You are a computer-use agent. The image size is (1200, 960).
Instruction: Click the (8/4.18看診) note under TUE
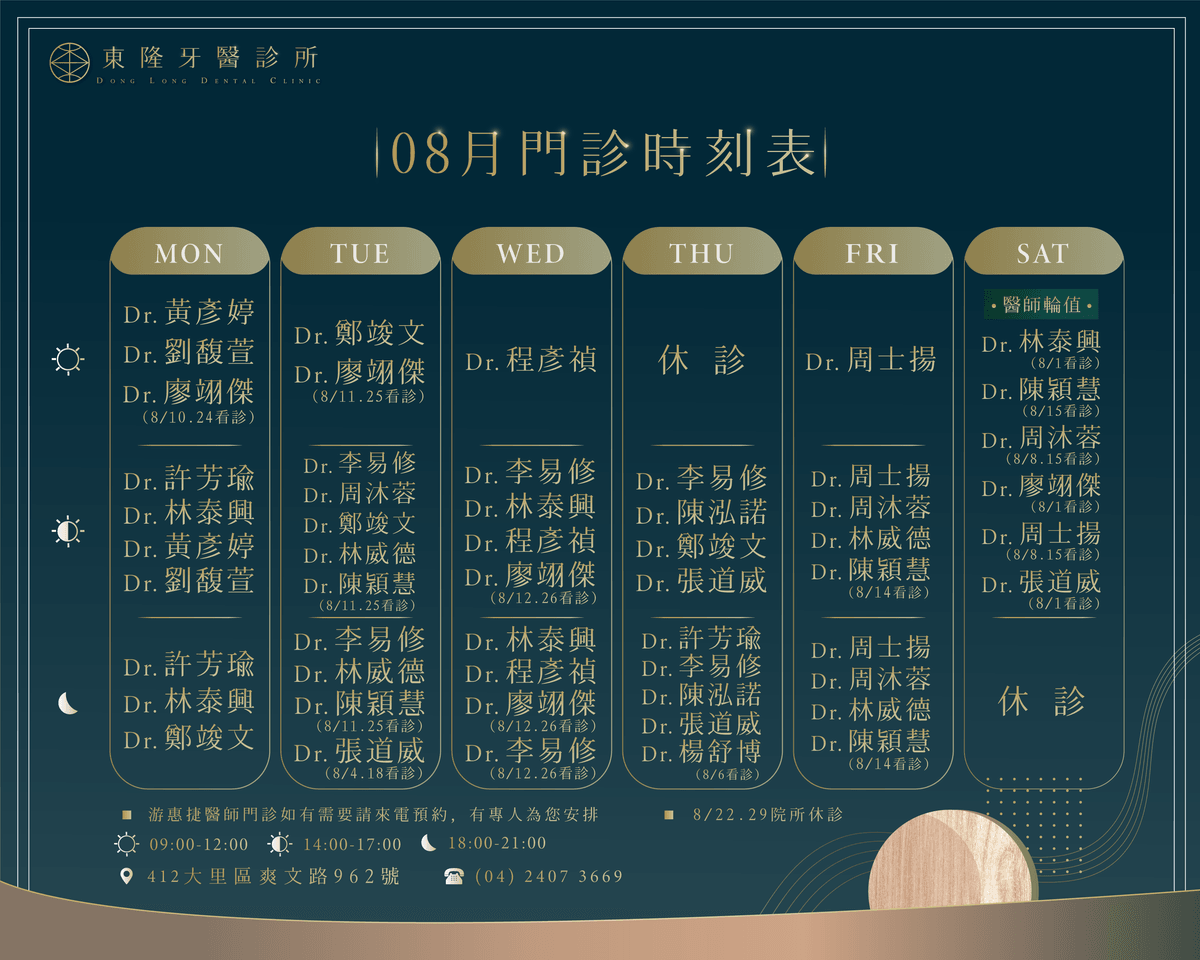pyautogui.click(x=374, y=773)
